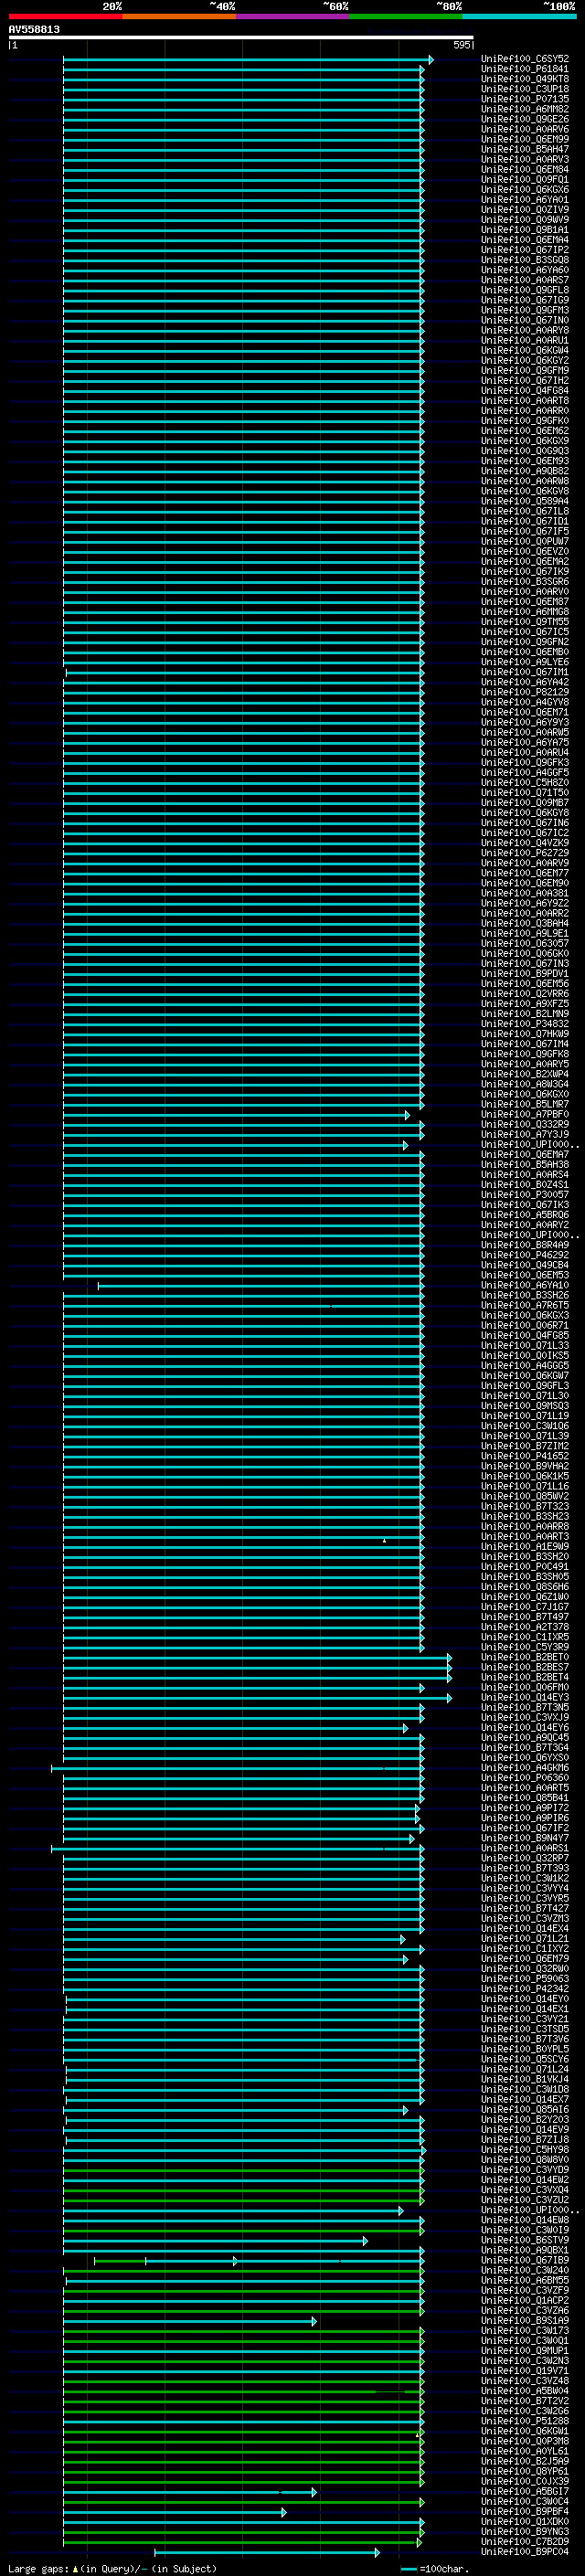This screenshot has height=2576, width=585.
Task: Click the alignment bar for UniRef100_C6SY52
Action: pos(247,60)
